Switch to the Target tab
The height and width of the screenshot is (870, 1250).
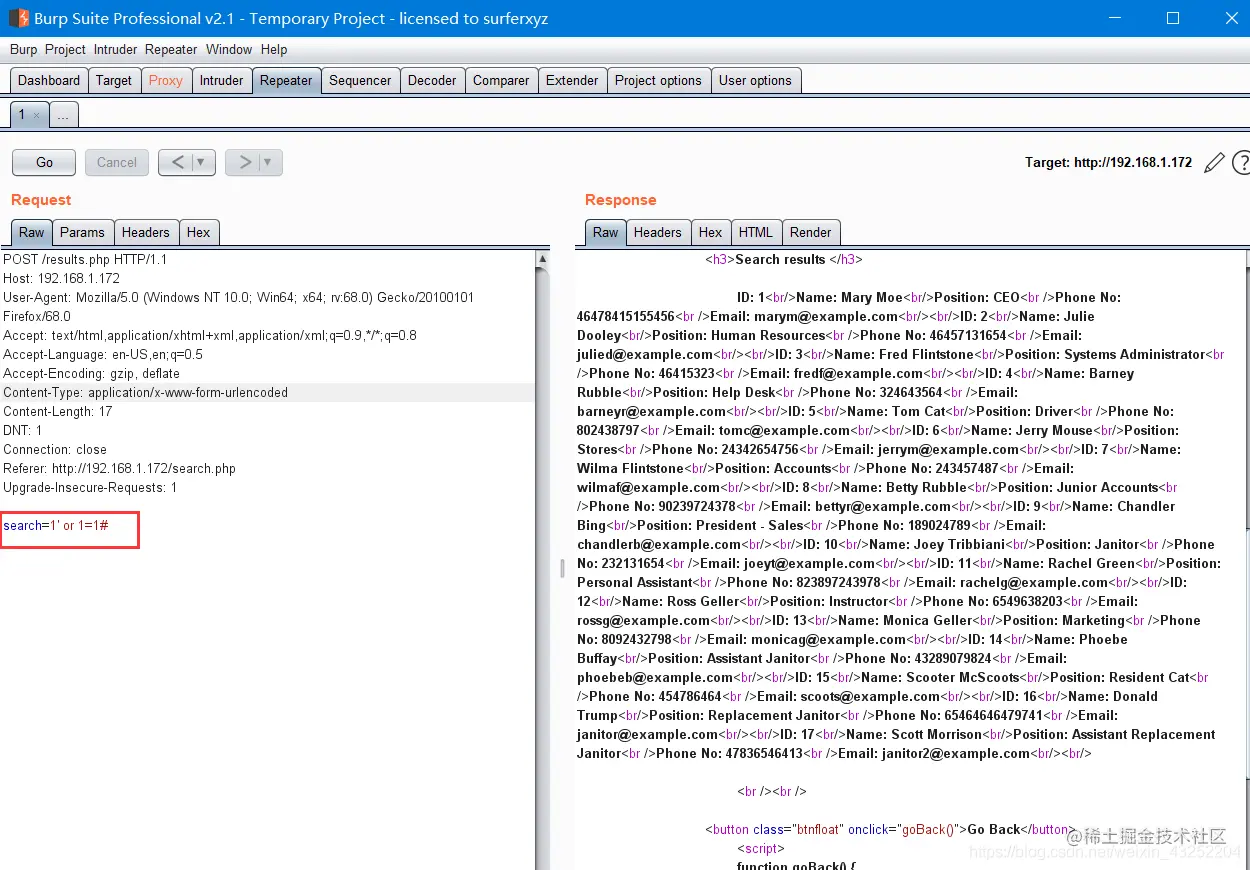114,81
